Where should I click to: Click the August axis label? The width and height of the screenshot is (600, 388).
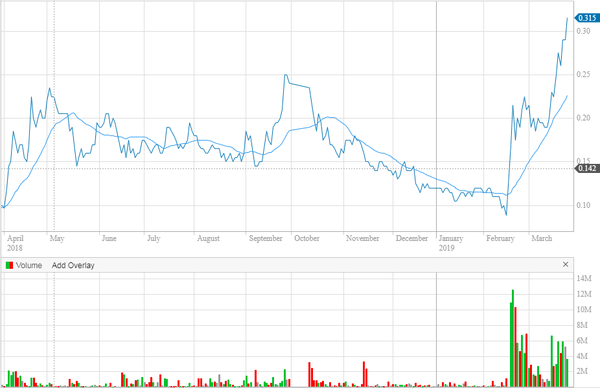(x=209, y=238)
